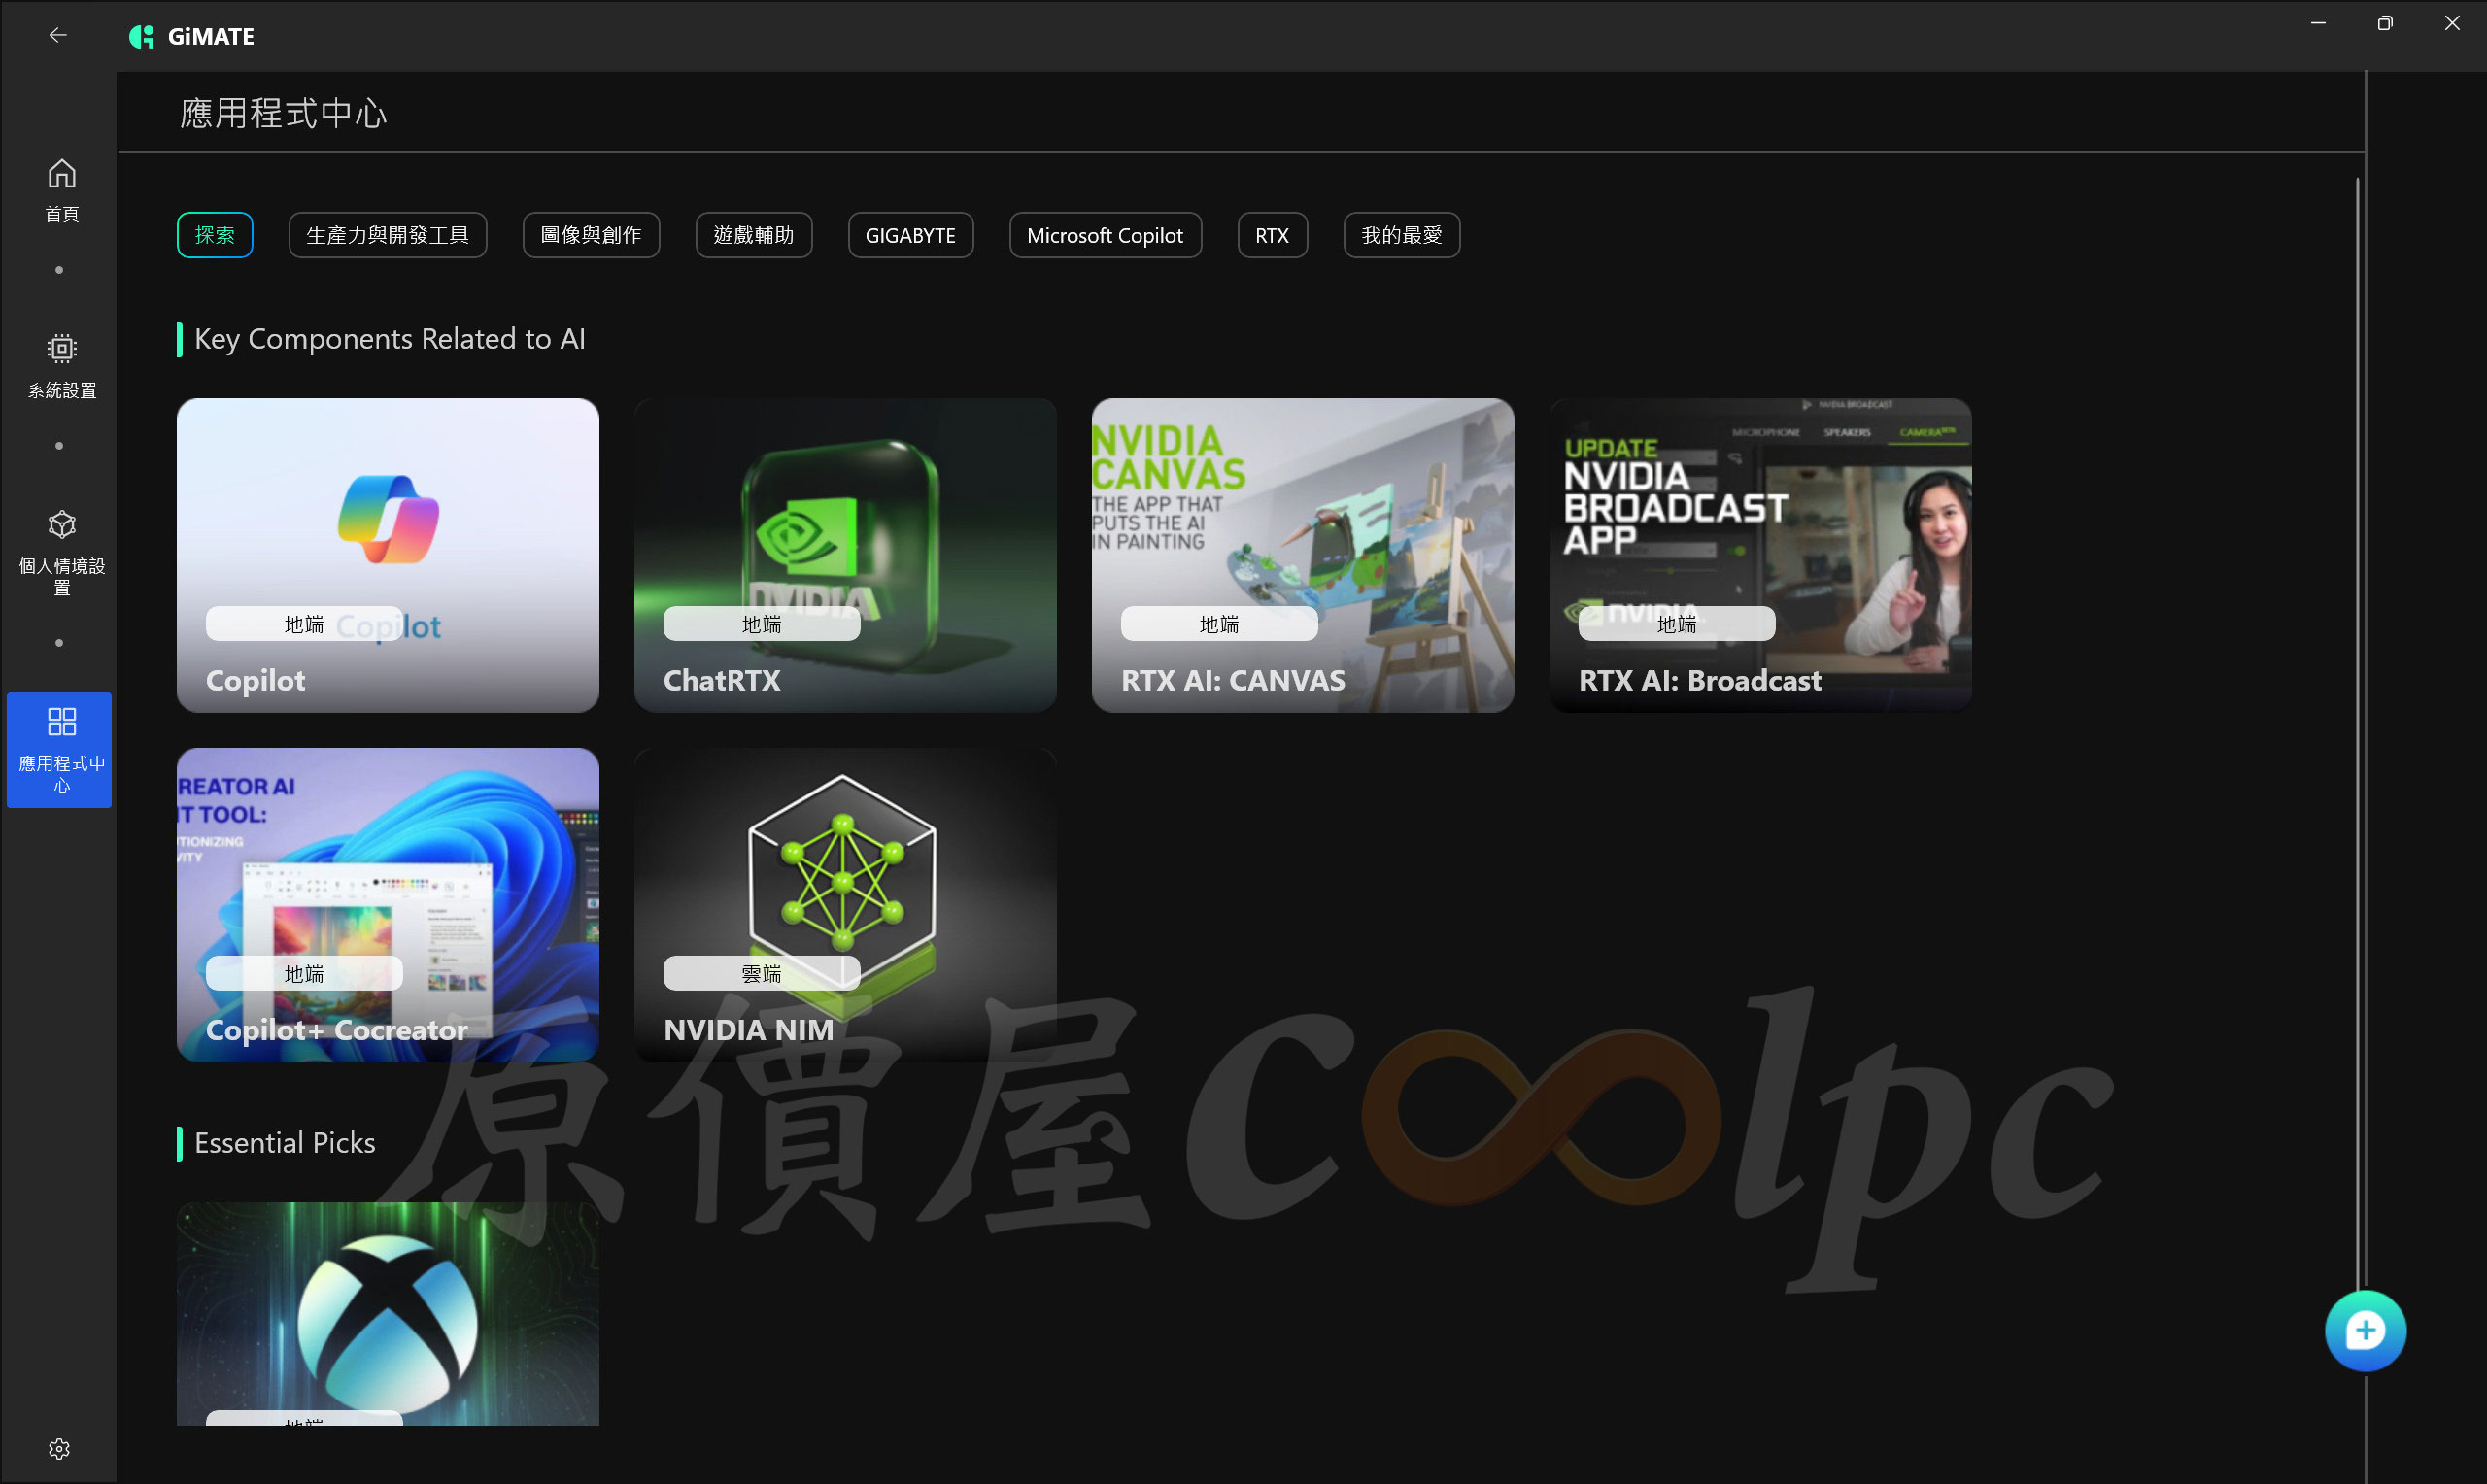Image resolution: width=2487 pixels, height=1484 pixels.
Task: Open the Home (首頁) sidebar icon
Action: [x=61, y=190]
